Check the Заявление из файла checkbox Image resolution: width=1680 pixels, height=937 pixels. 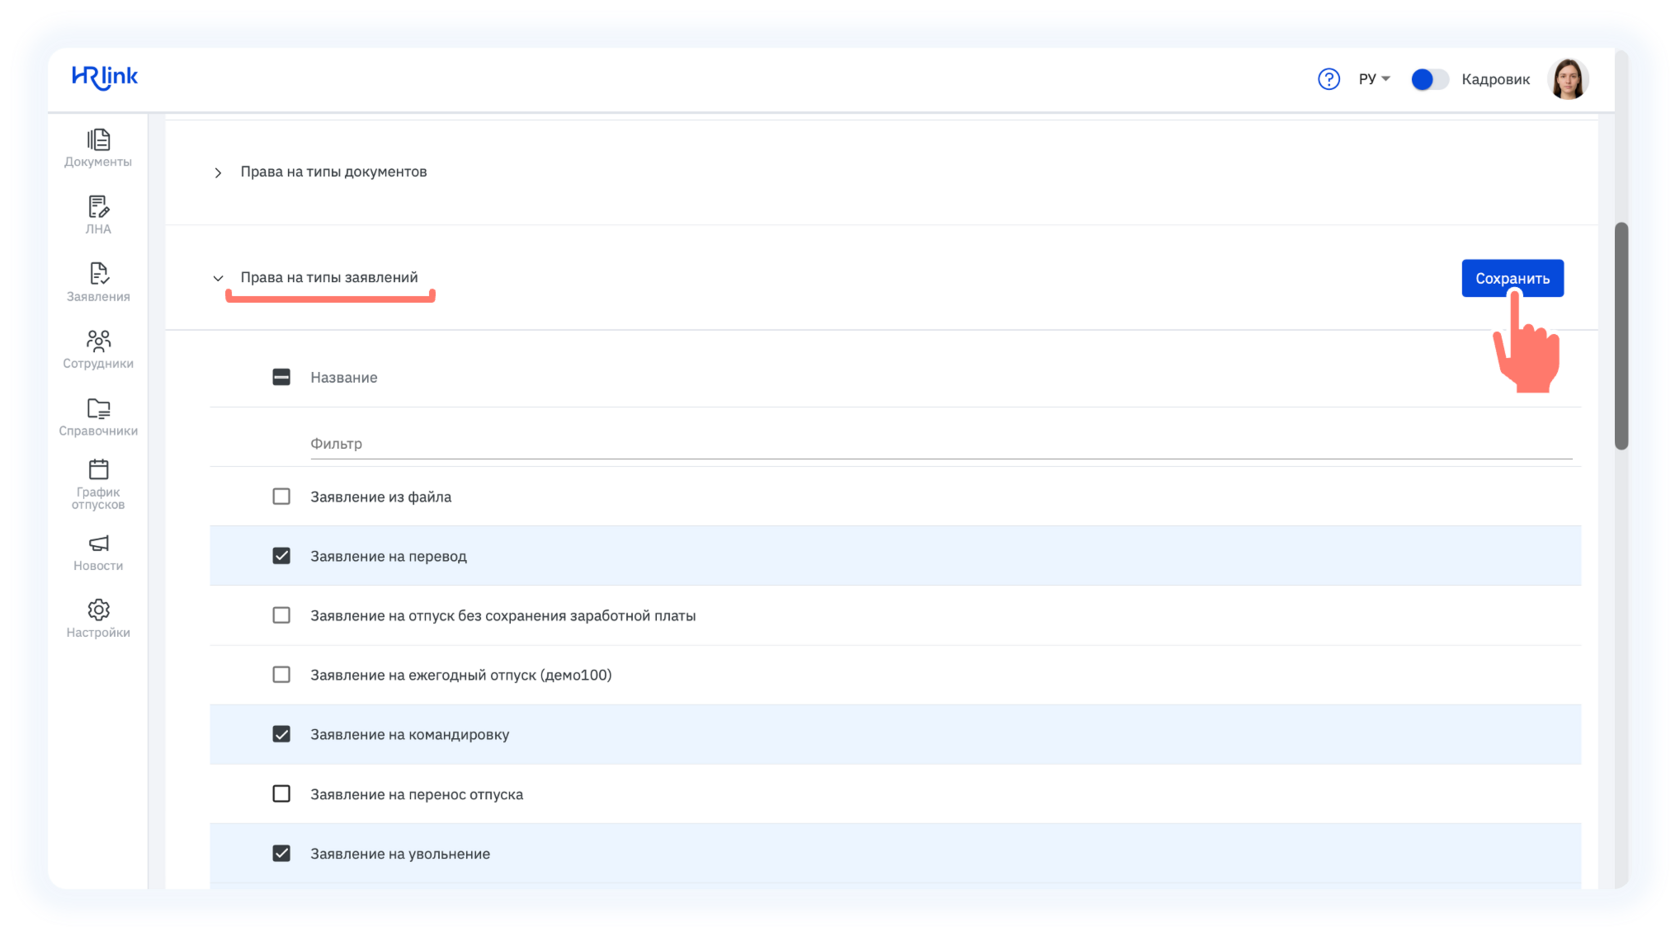[x=282, y=496]
